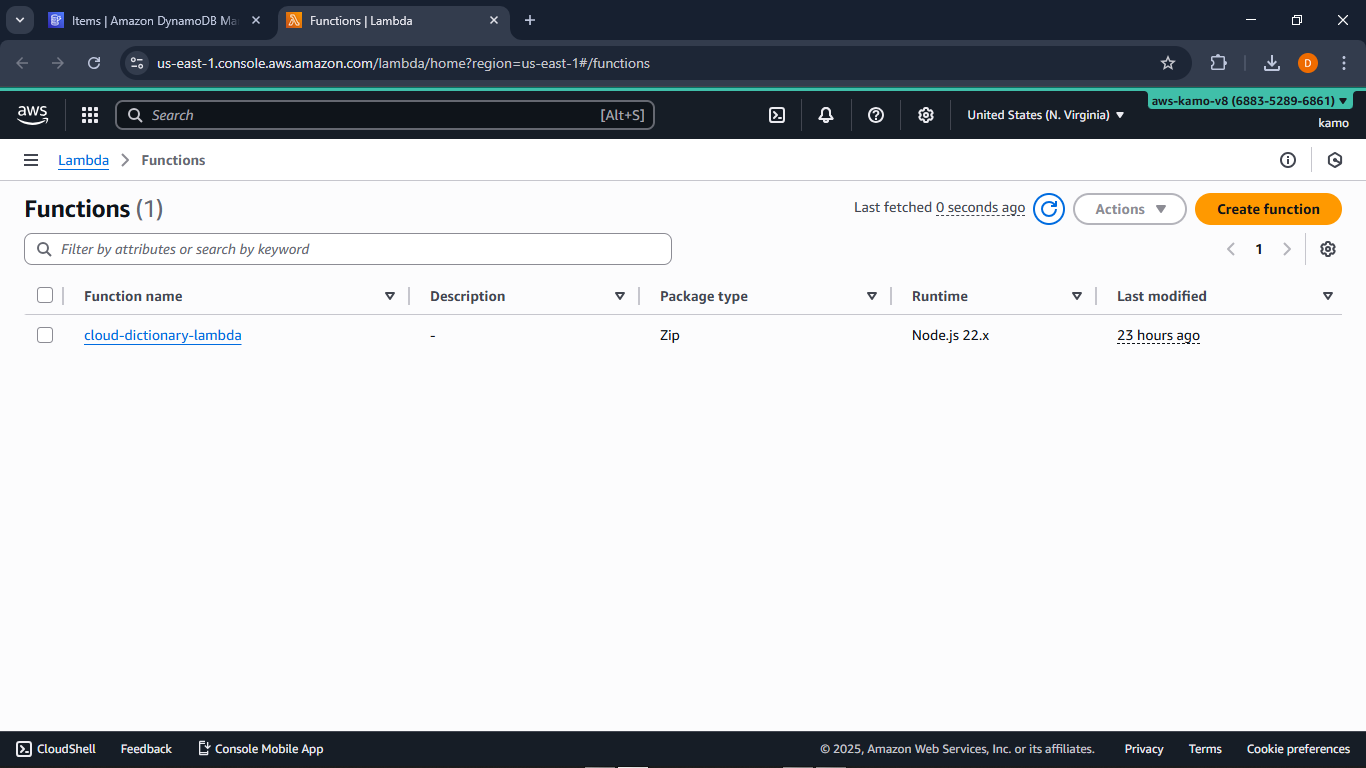Open the cloud-dictionary-lambda function
1366x768 pixels.
pos(162,335)
